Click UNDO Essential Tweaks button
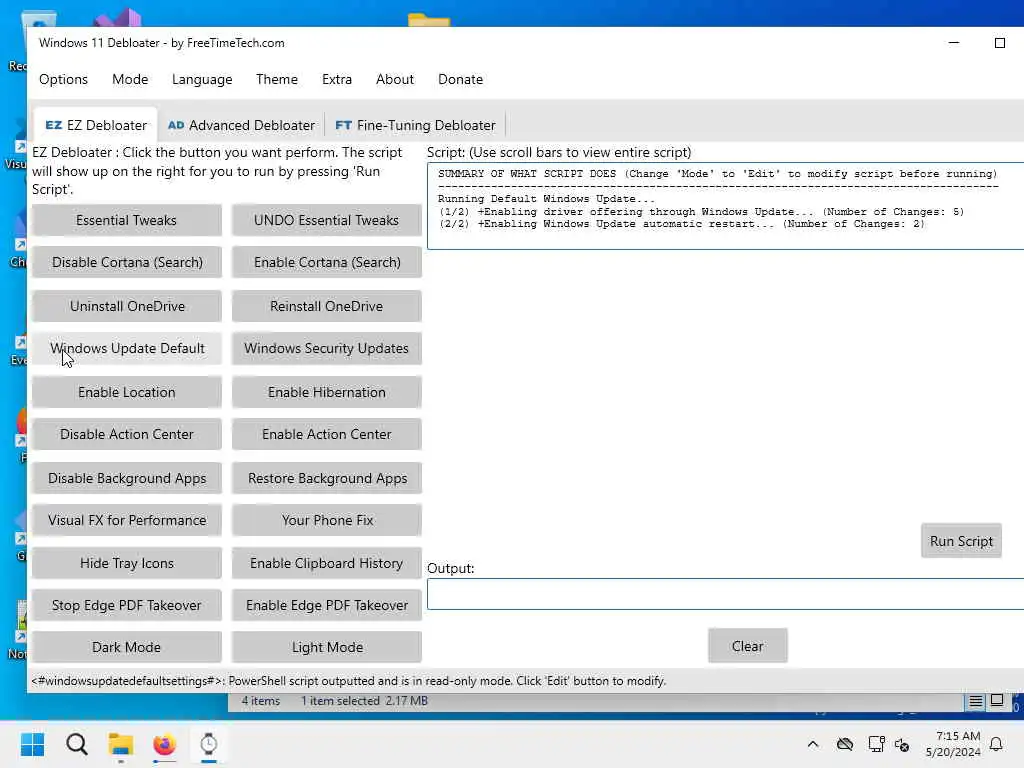The width and height of the screenshot is (1024, 768). [x=327, y=220]
